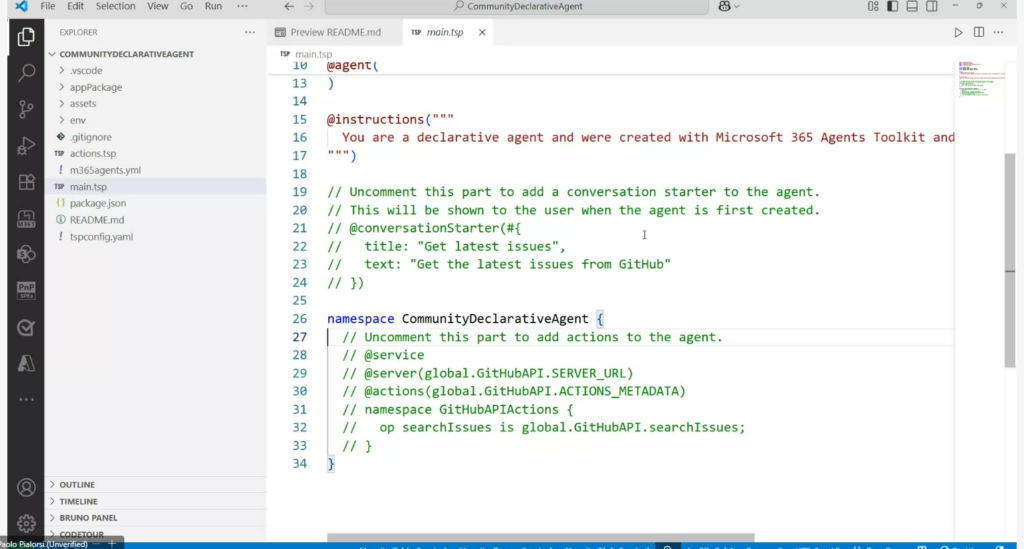Click the VS Code logo icon

click(22, 7)
